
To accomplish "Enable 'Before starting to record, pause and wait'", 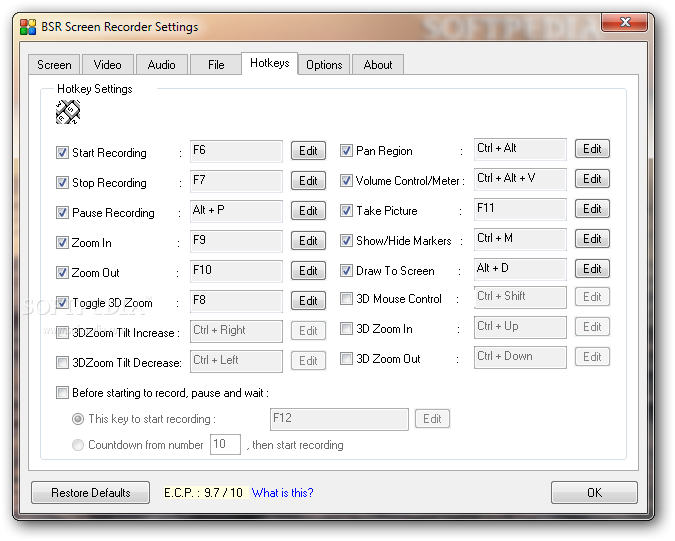I will [x=62, y=393].
